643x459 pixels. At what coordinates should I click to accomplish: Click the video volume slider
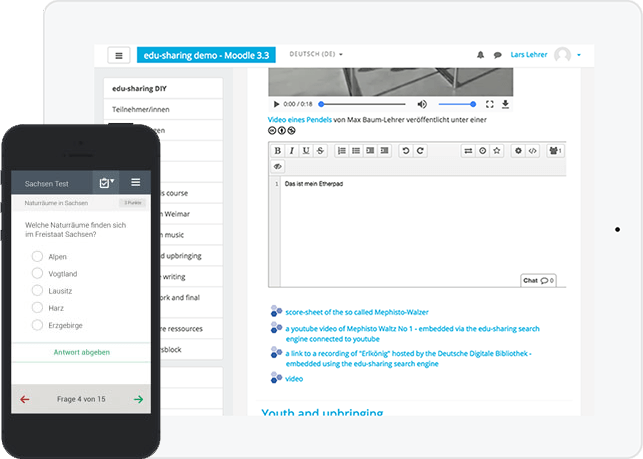(457, 104)
